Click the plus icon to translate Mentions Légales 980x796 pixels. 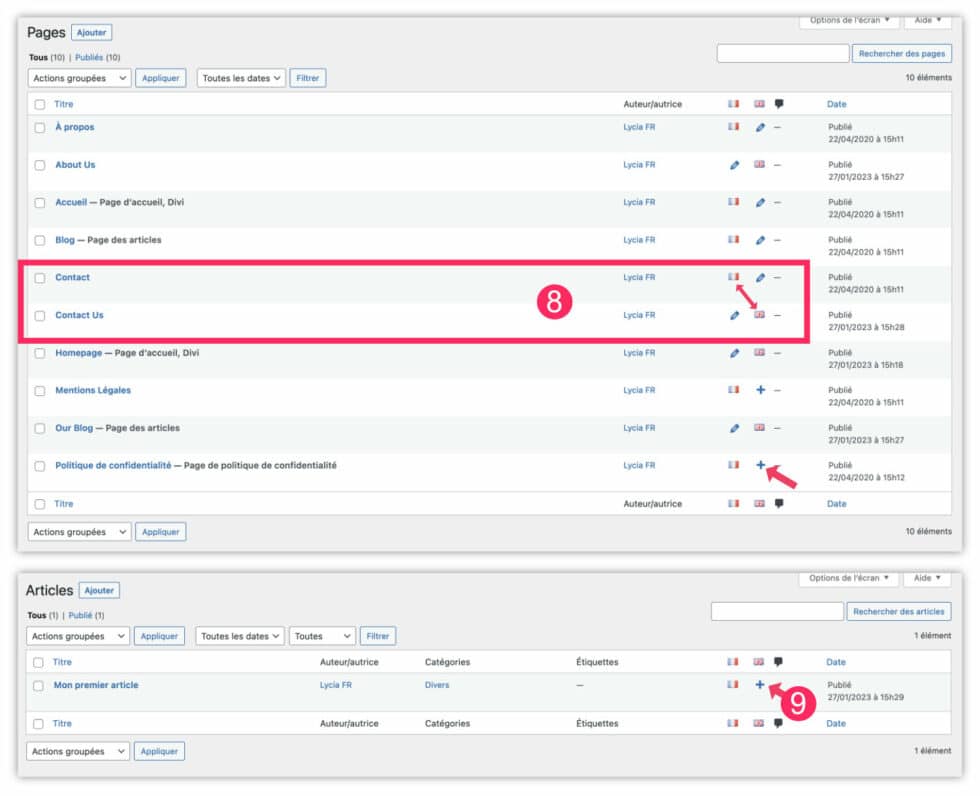(x=760, y=390)
